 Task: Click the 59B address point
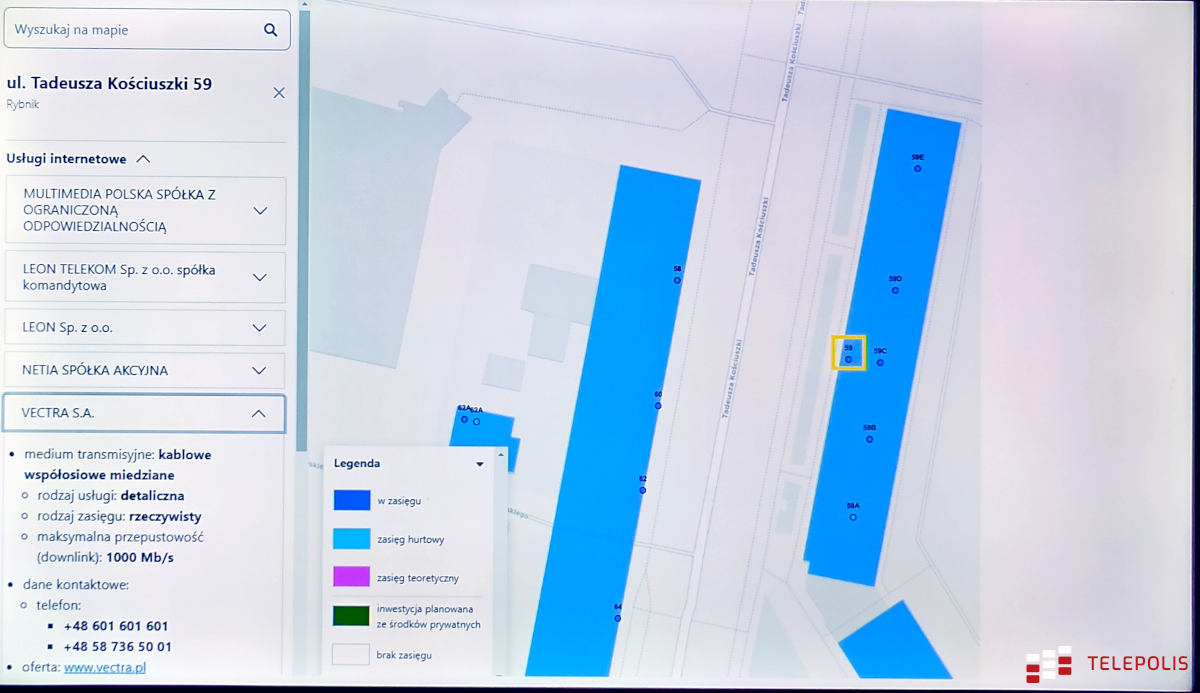[x=869, y=439]
